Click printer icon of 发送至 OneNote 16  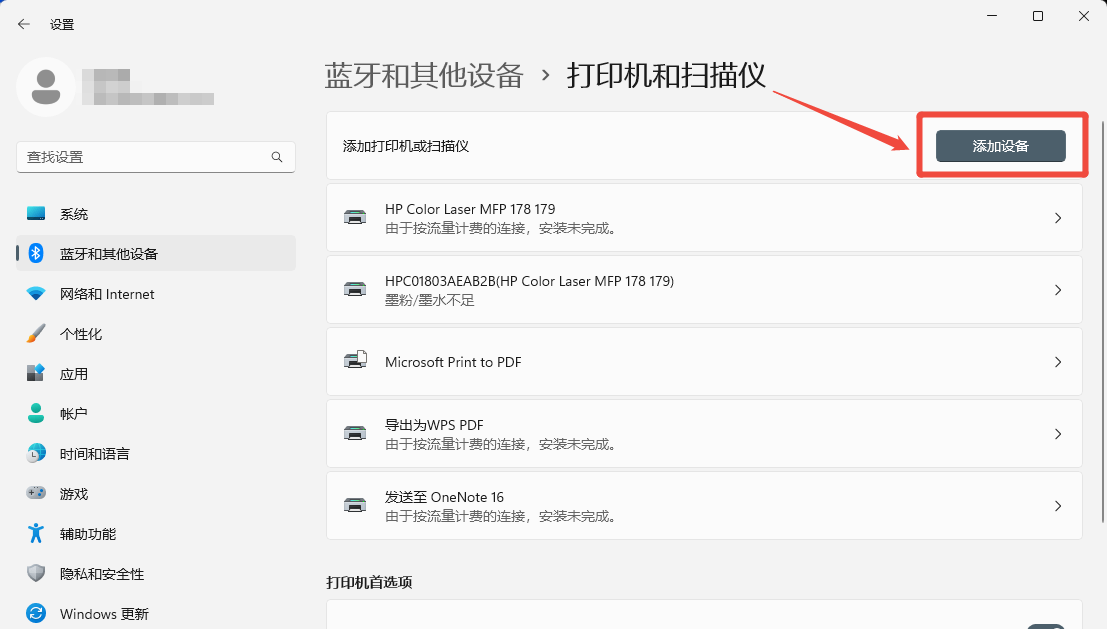coord(355,505)
